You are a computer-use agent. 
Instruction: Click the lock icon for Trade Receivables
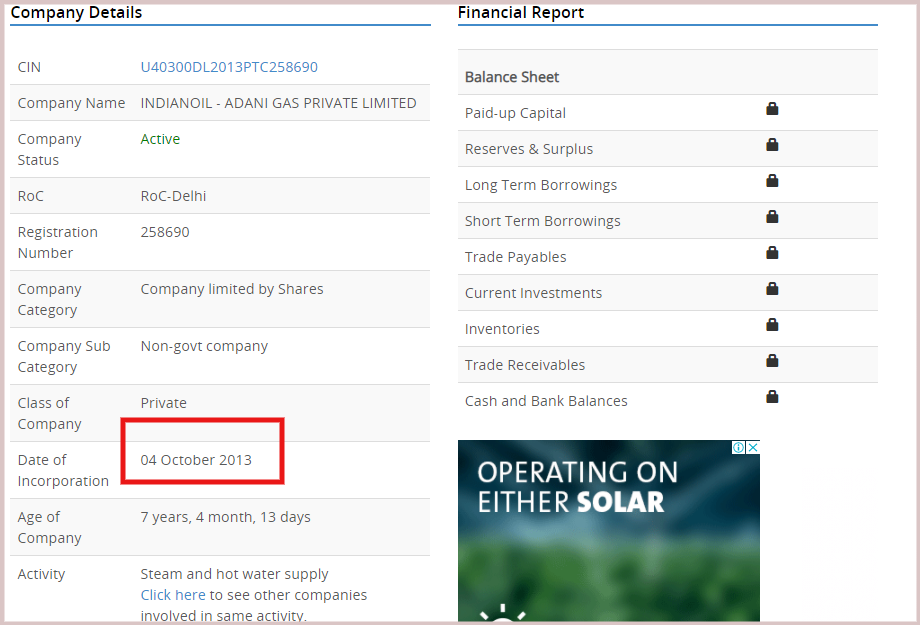click(x=772, y=360)
